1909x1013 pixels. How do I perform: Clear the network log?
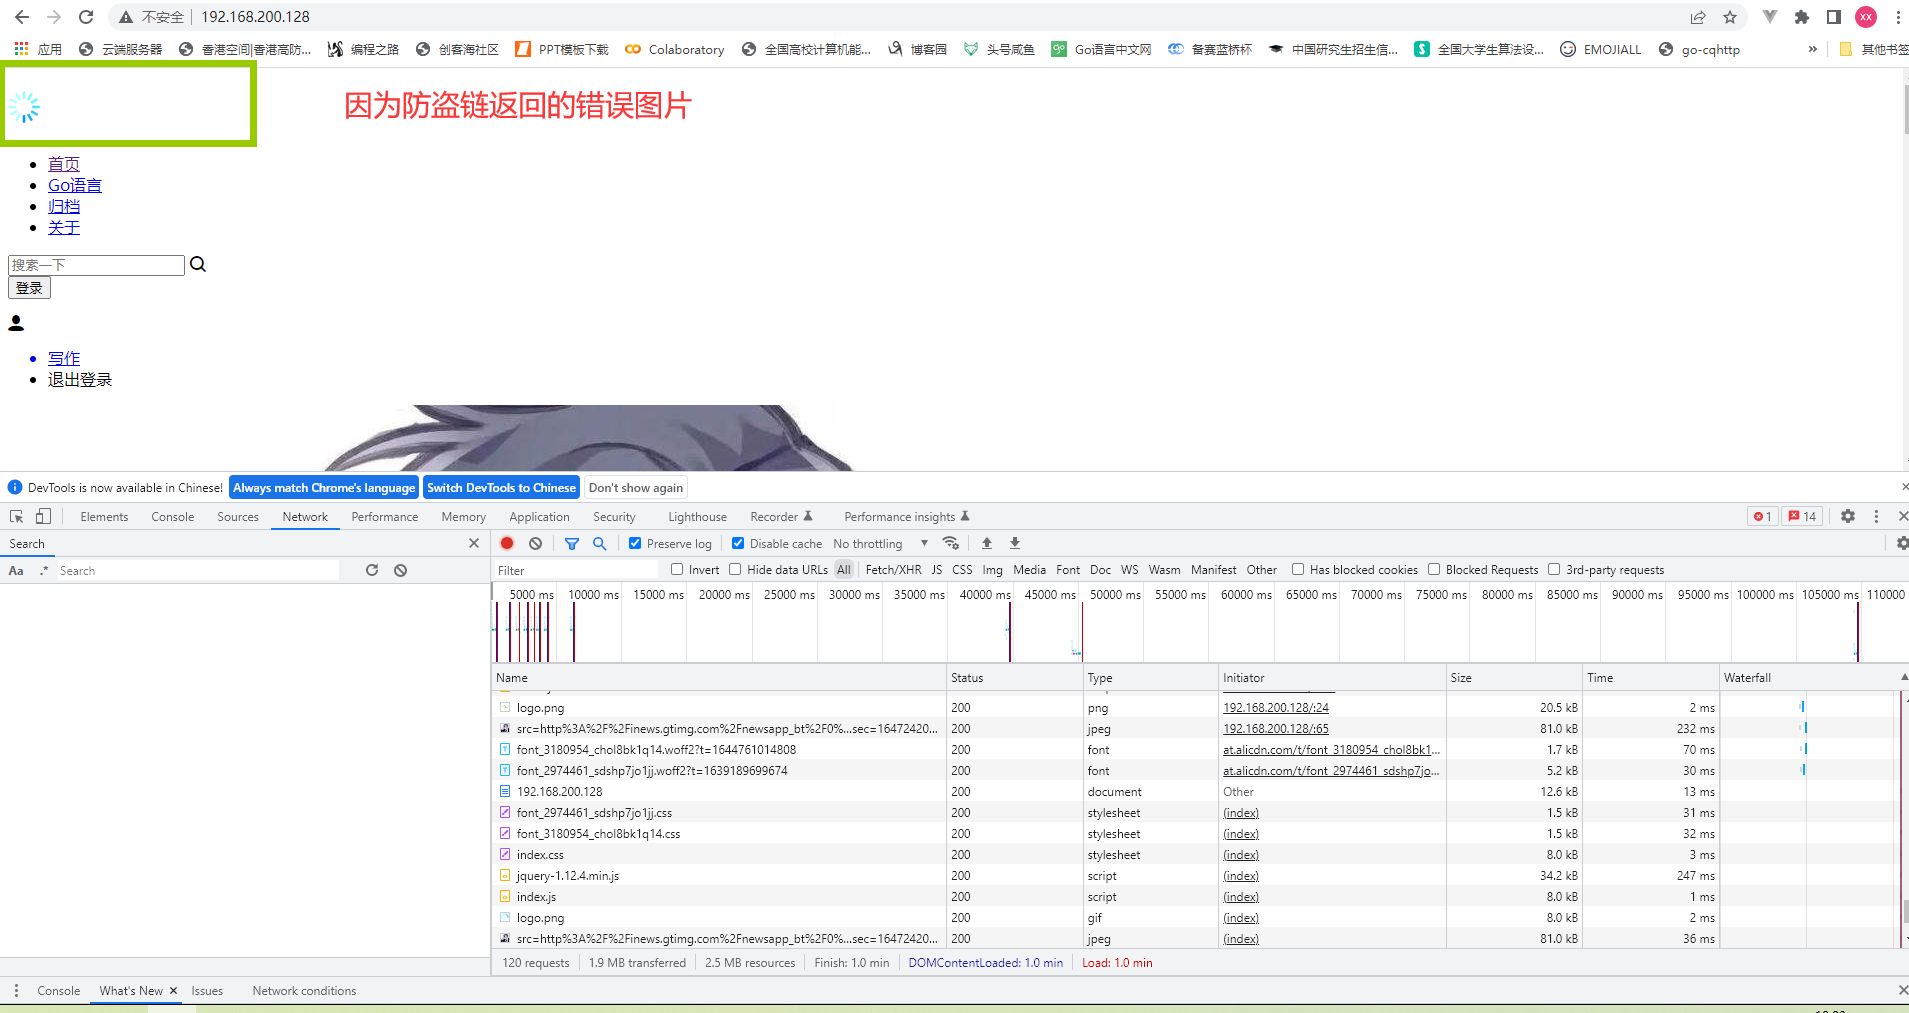(x=536, y=543)
